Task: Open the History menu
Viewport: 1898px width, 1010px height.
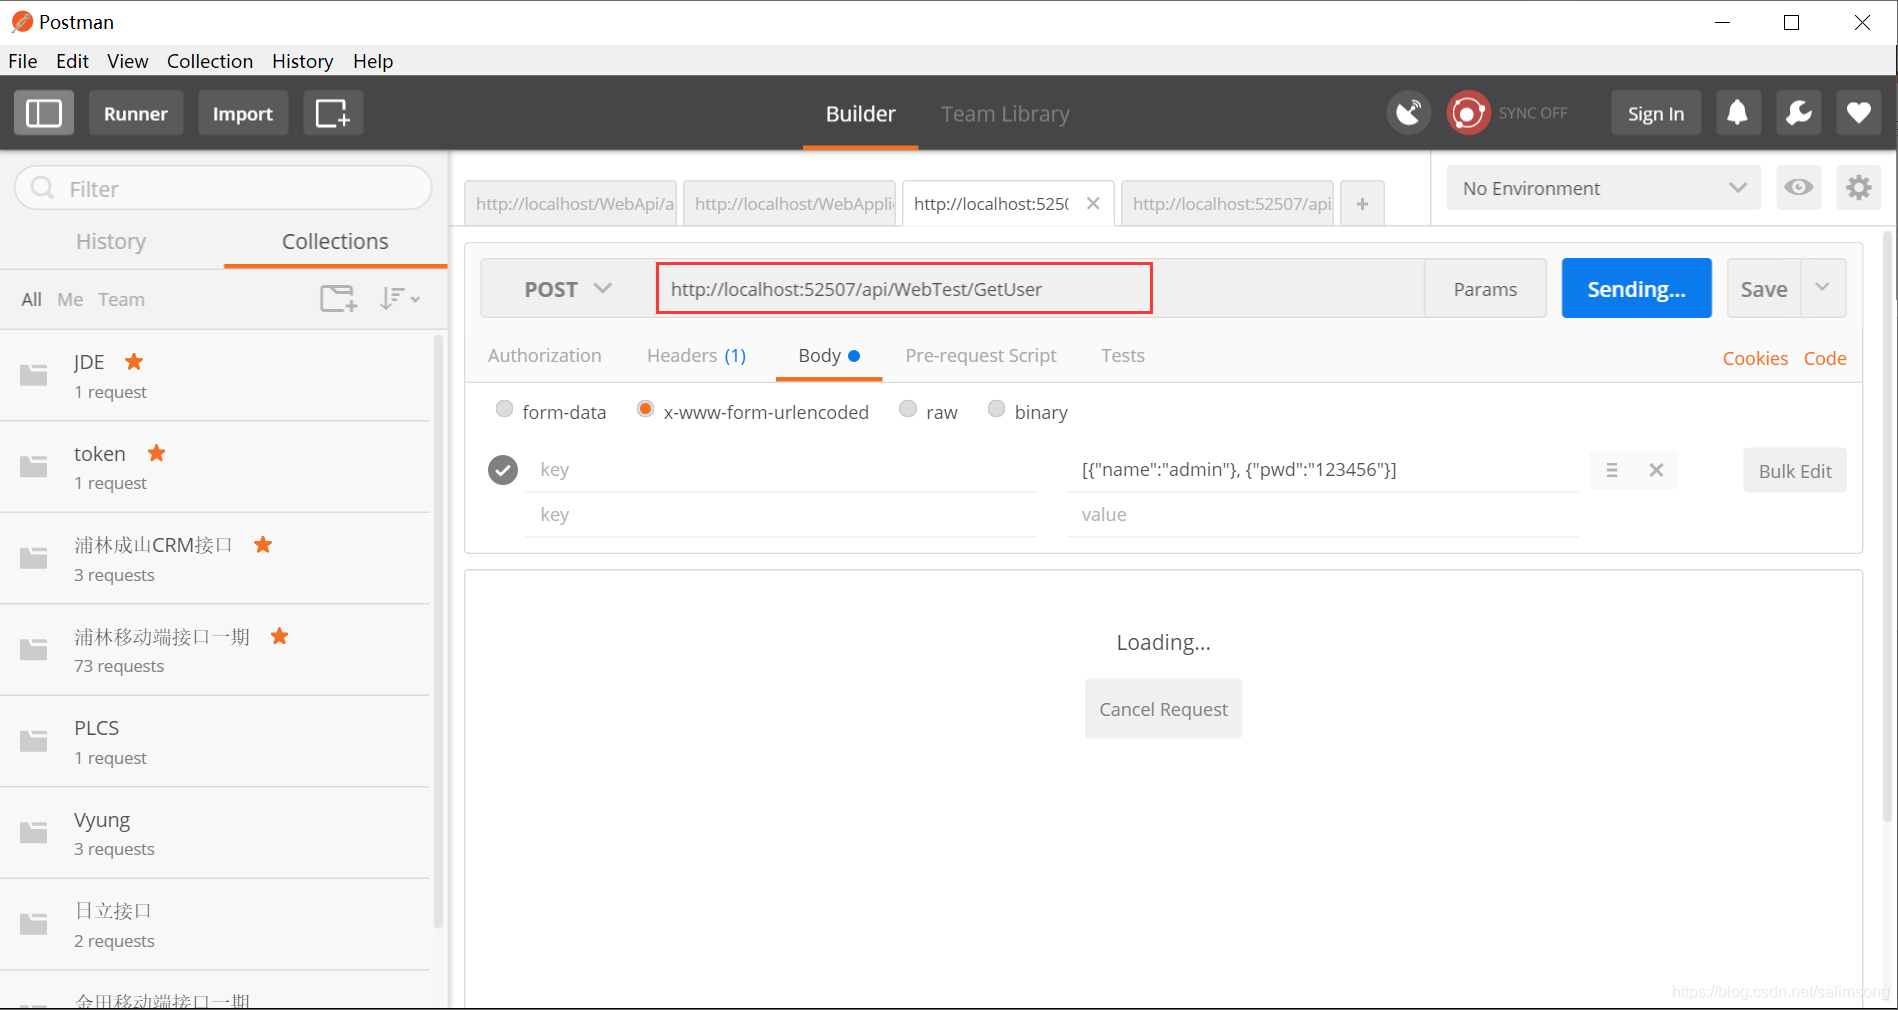Action: (302, 61)
